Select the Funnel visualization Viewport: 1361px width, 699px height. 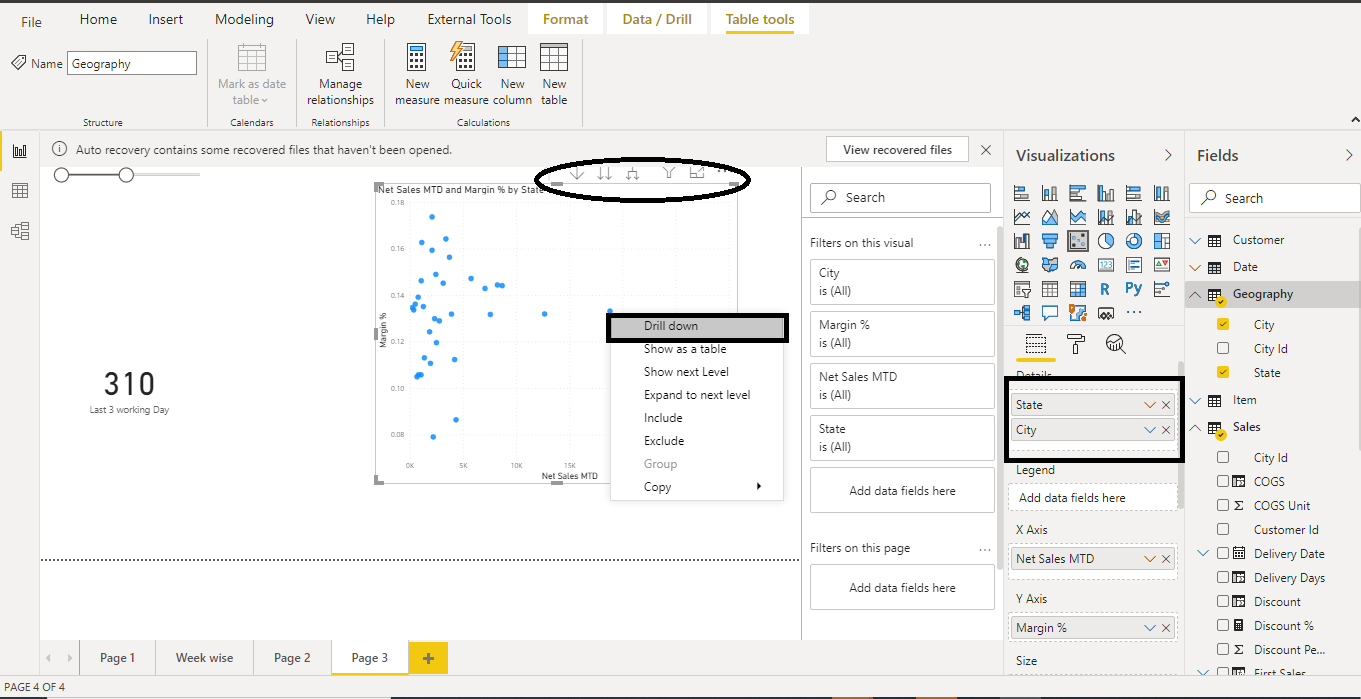click(1050, 241)
